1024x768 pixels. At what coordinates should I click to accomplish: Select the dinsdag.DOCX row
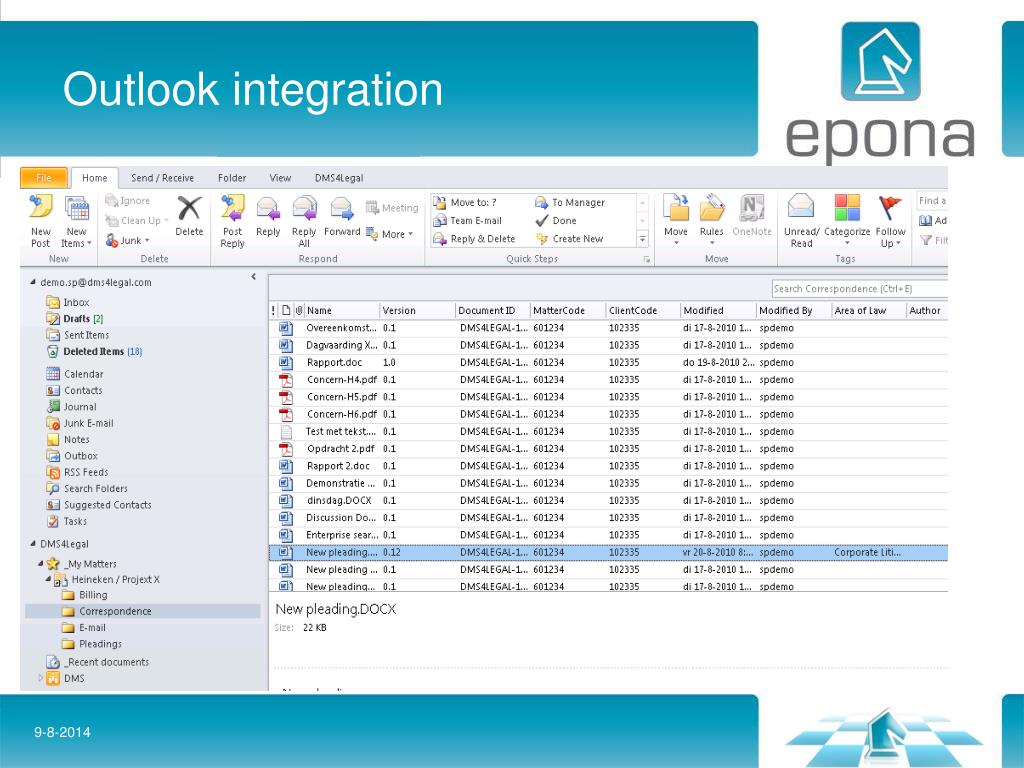tap(608, 500)
